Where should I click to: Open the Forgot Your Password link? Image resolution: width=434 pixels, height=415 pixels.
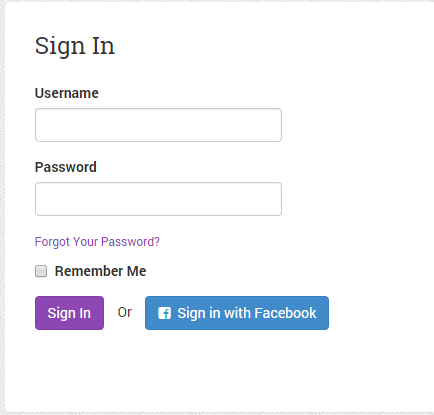point(97,242)
